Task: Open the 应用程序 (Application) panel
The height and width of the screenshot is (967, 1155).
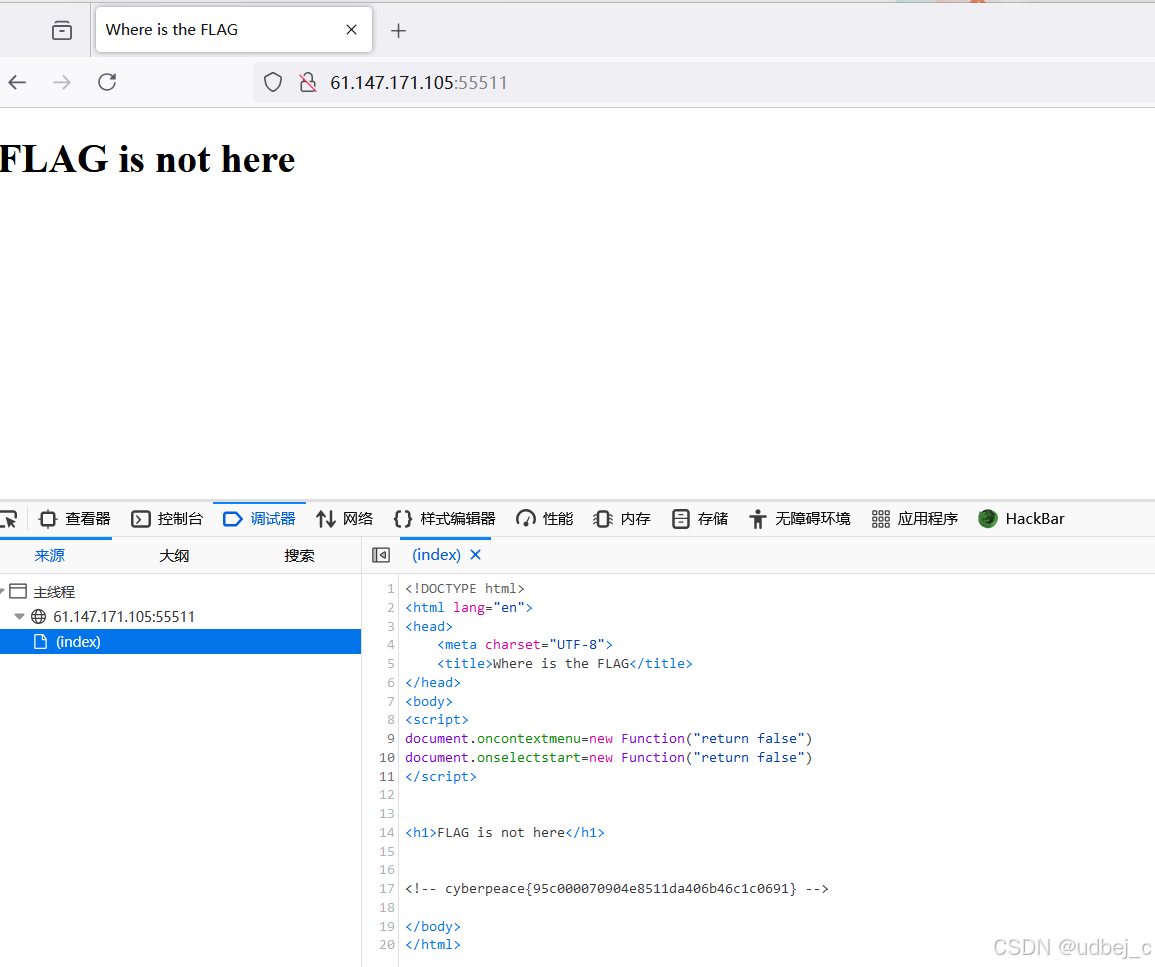Action: click(x=914, y=518)
